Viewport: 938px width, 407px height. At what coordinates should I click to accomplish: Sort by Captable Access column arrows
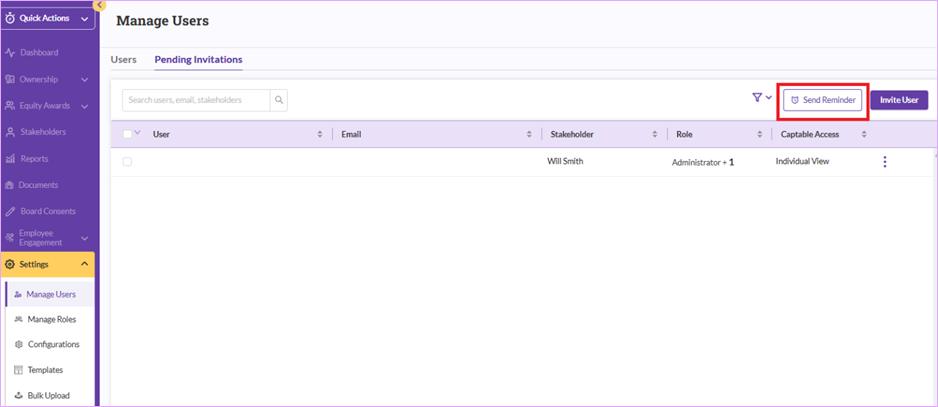pos(864,135)
